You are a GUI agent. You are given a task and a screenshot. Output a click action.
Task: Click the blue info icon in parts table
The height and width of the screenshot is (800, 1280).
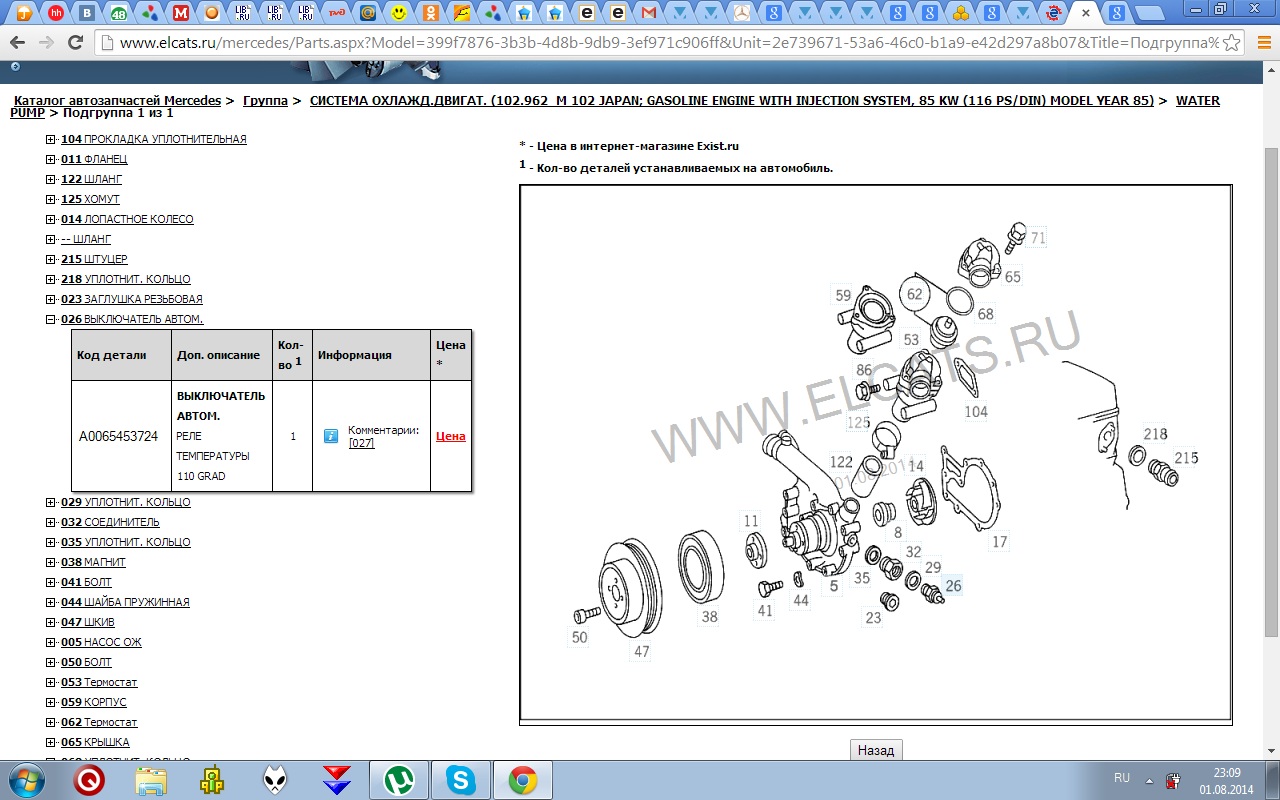pos(331,436)
